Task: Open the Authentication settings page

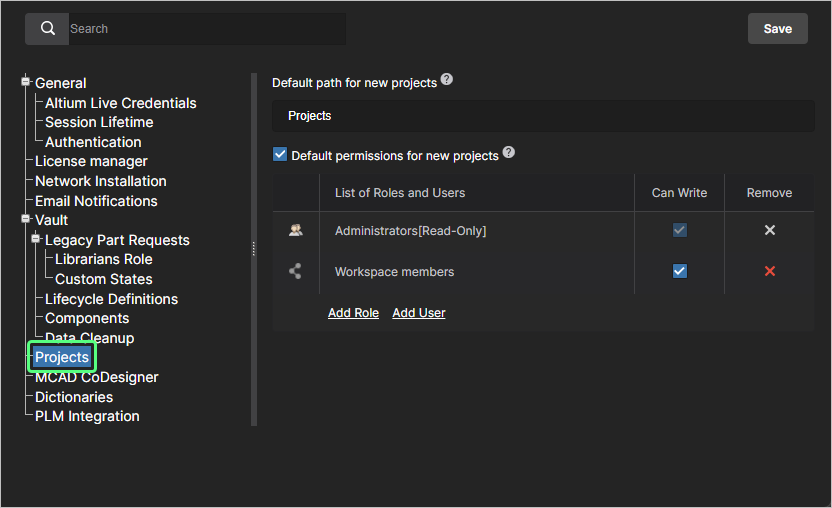Action: coord(93,142)
